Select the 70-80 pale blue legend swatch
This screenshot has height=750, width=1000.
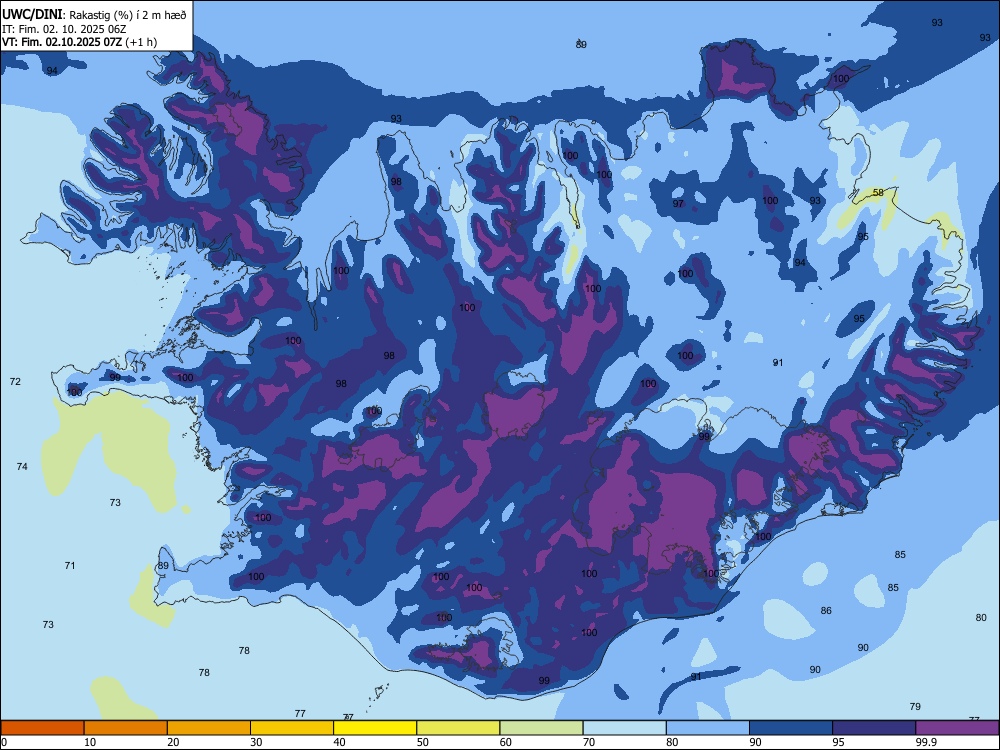point(625,728)
